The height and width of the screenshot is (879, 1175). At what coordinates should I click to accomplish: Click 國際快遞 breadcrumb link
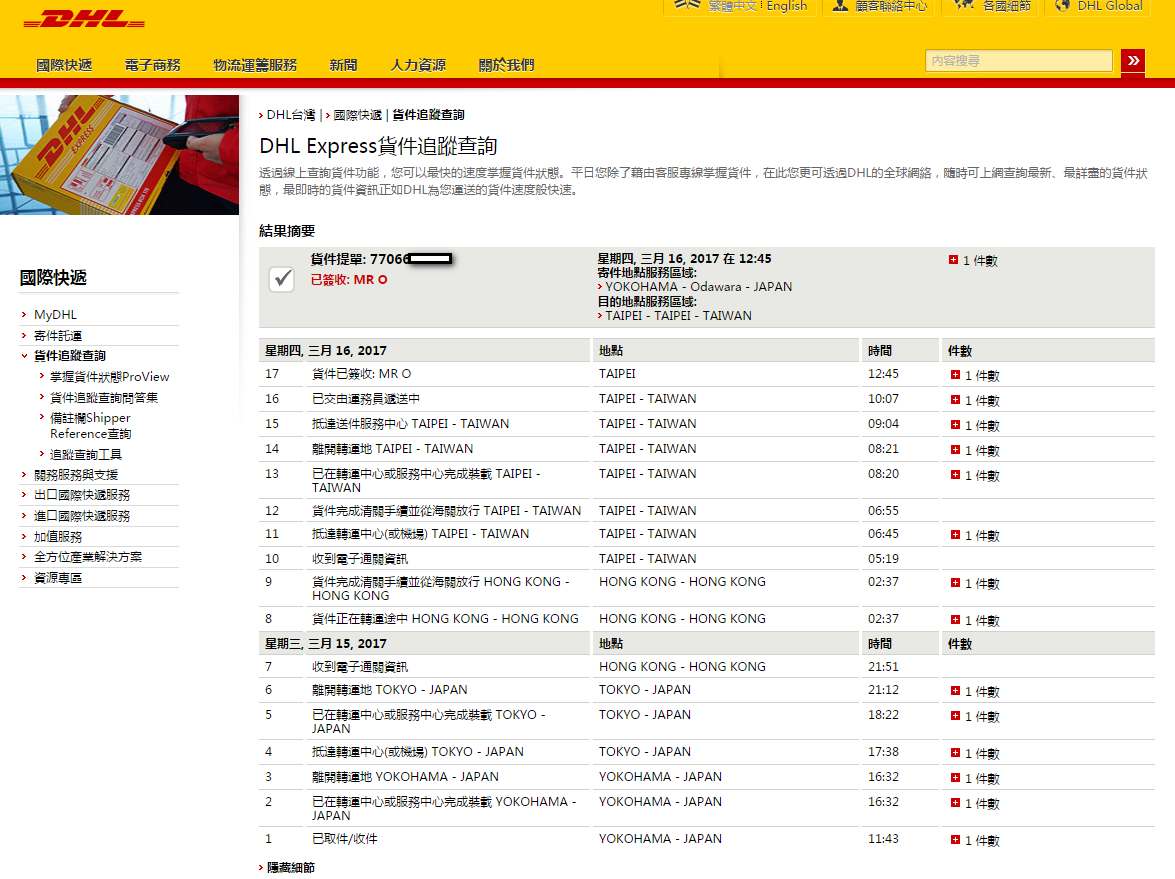coord(357,115)
